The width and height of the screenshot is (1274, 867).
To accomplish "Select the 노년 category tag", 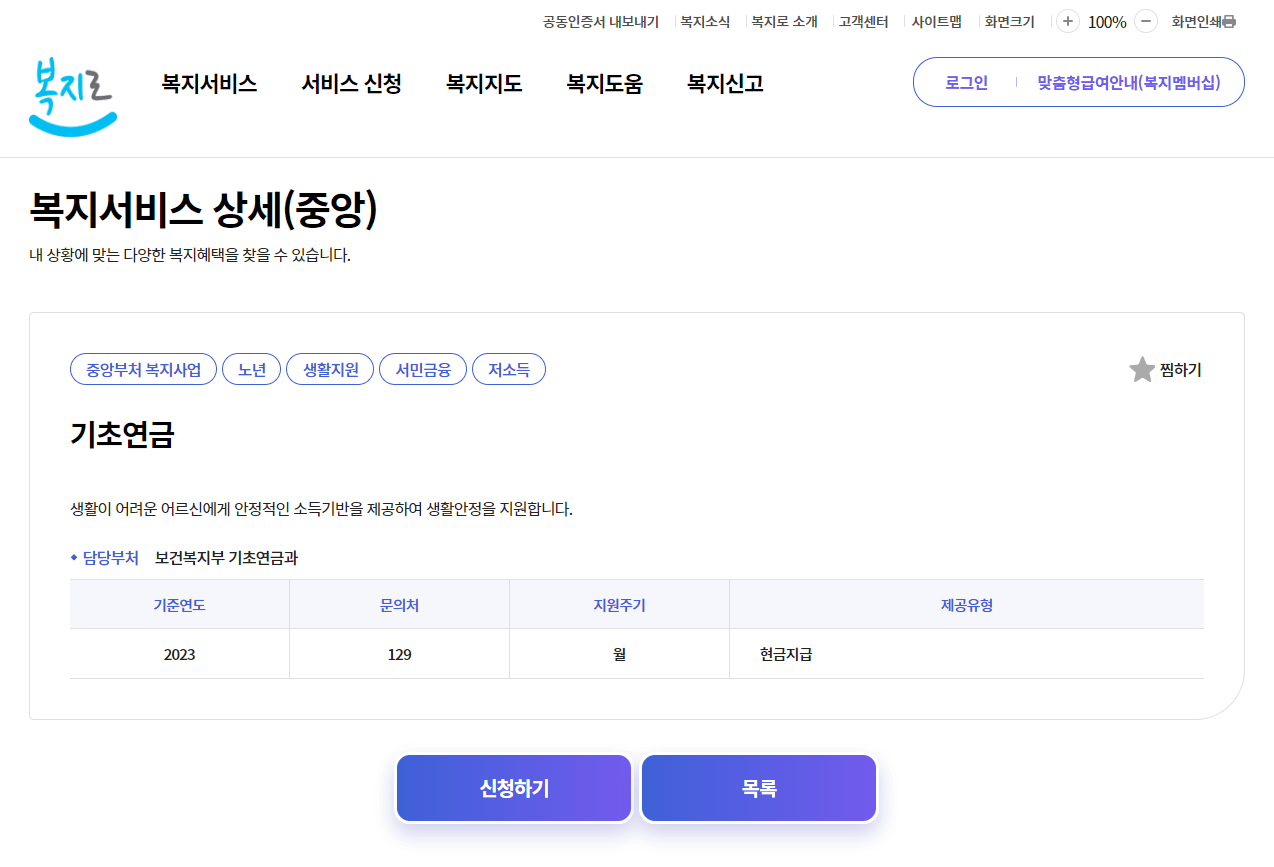I will [251, 369].
